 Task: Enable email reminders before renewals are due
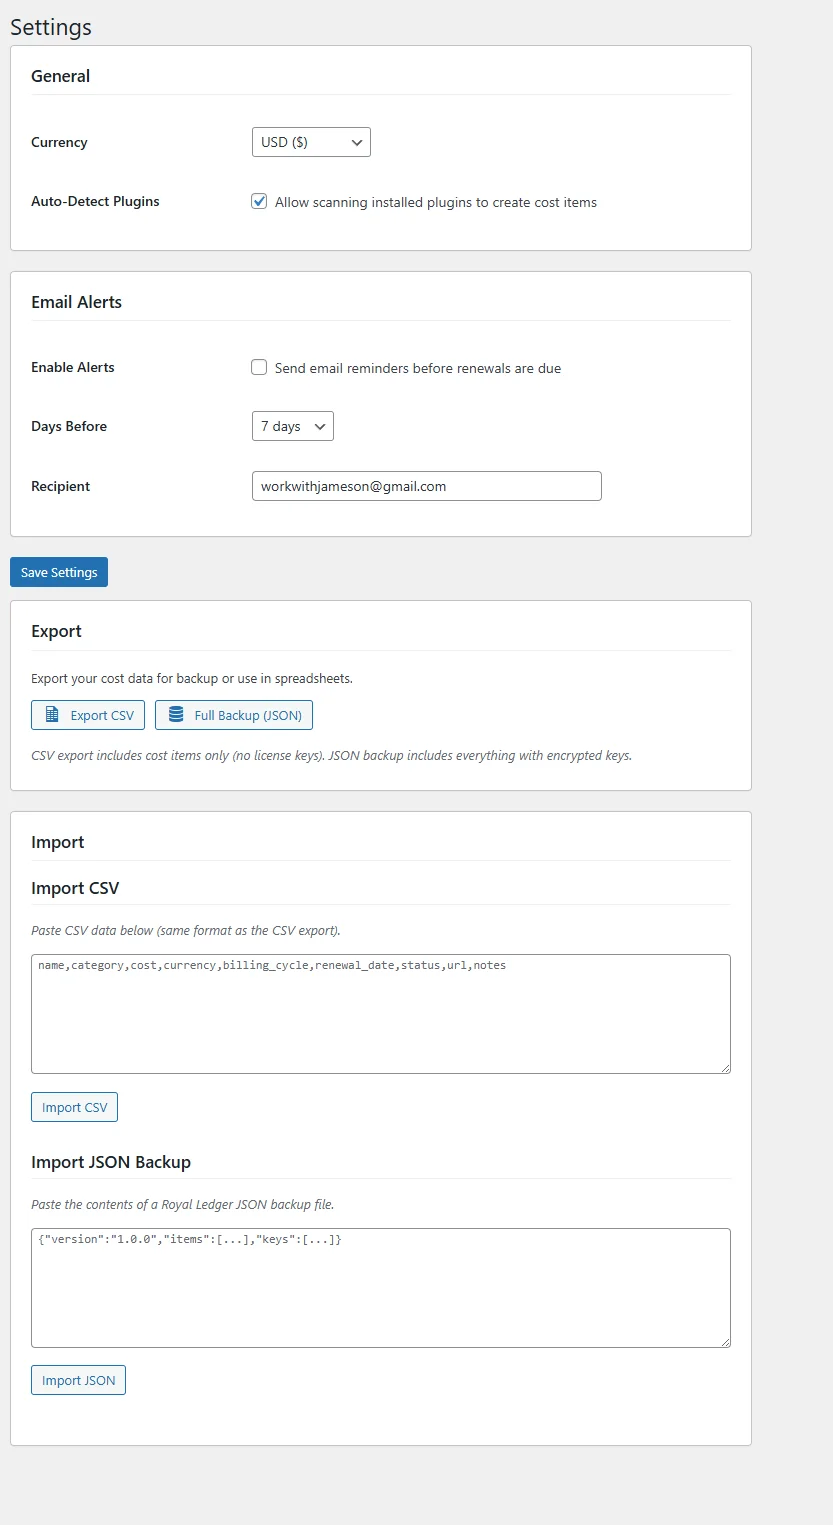pyautogui.click(x=259, y=367)
